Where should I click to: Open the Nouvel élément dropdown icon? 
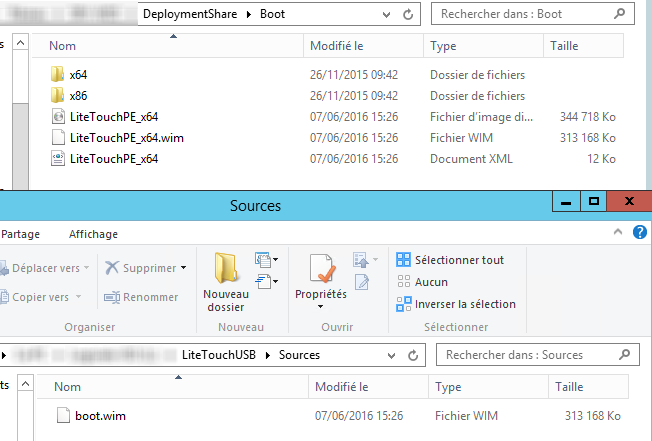pos(267,260)
